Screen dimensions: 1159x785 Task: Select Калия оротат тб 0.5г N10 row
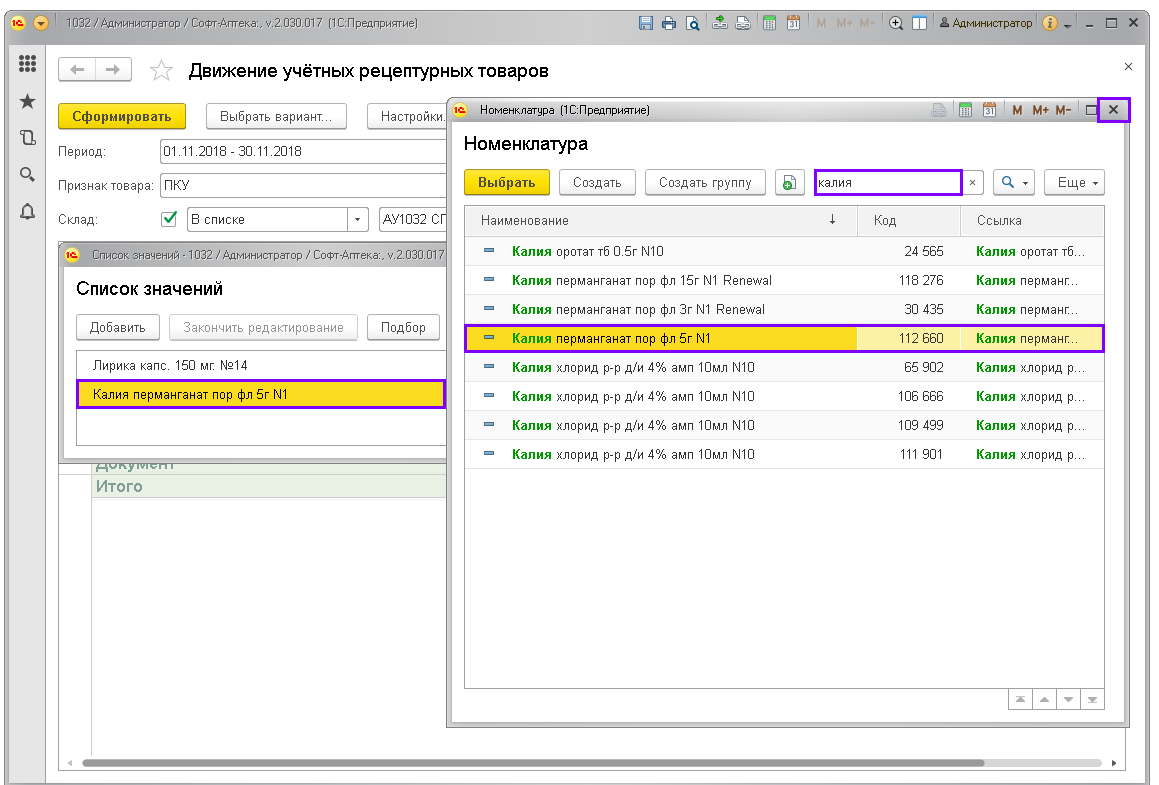click(660, 252)
